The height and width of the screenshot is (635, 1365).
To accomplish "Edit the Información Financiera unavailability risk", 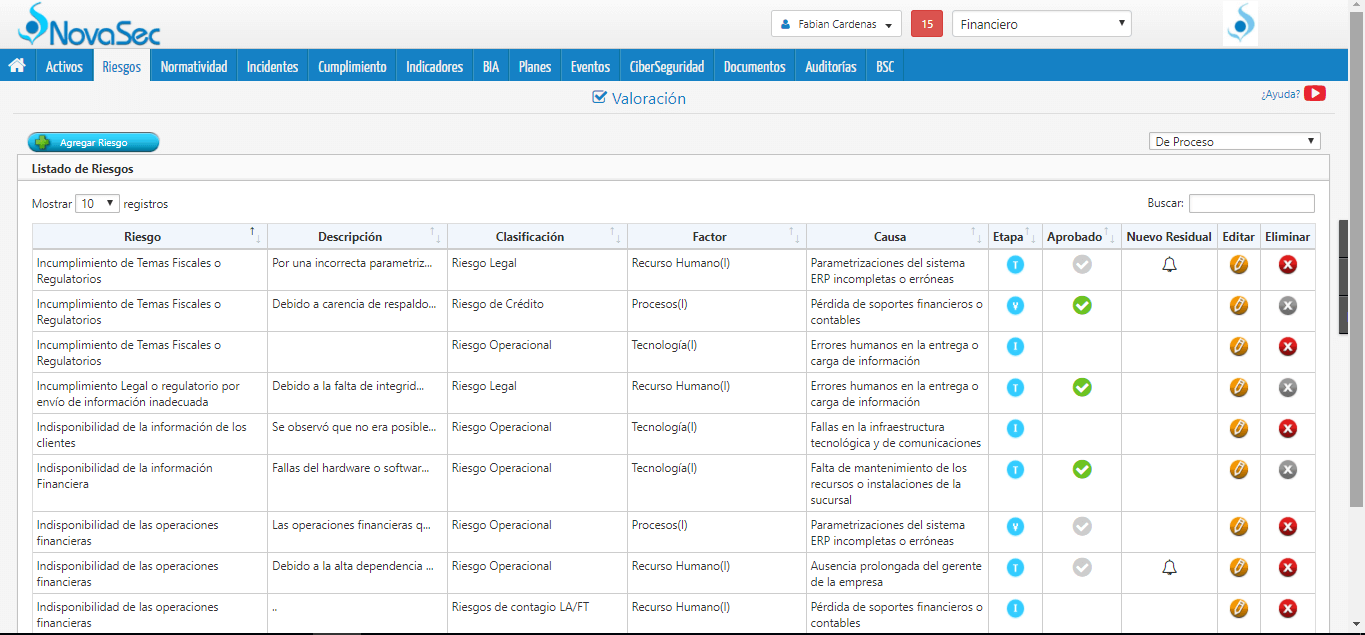I will pyautogui.click(x=1239, y=469).
